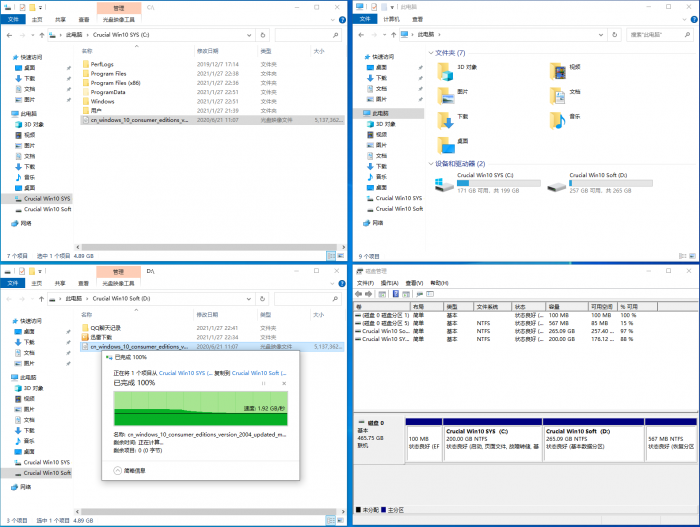The width and height of the screenshot is (700, 527).
Task: Open the 计算机 ribbon tab in 此电脑 window
Action: (x=391, y=18)
